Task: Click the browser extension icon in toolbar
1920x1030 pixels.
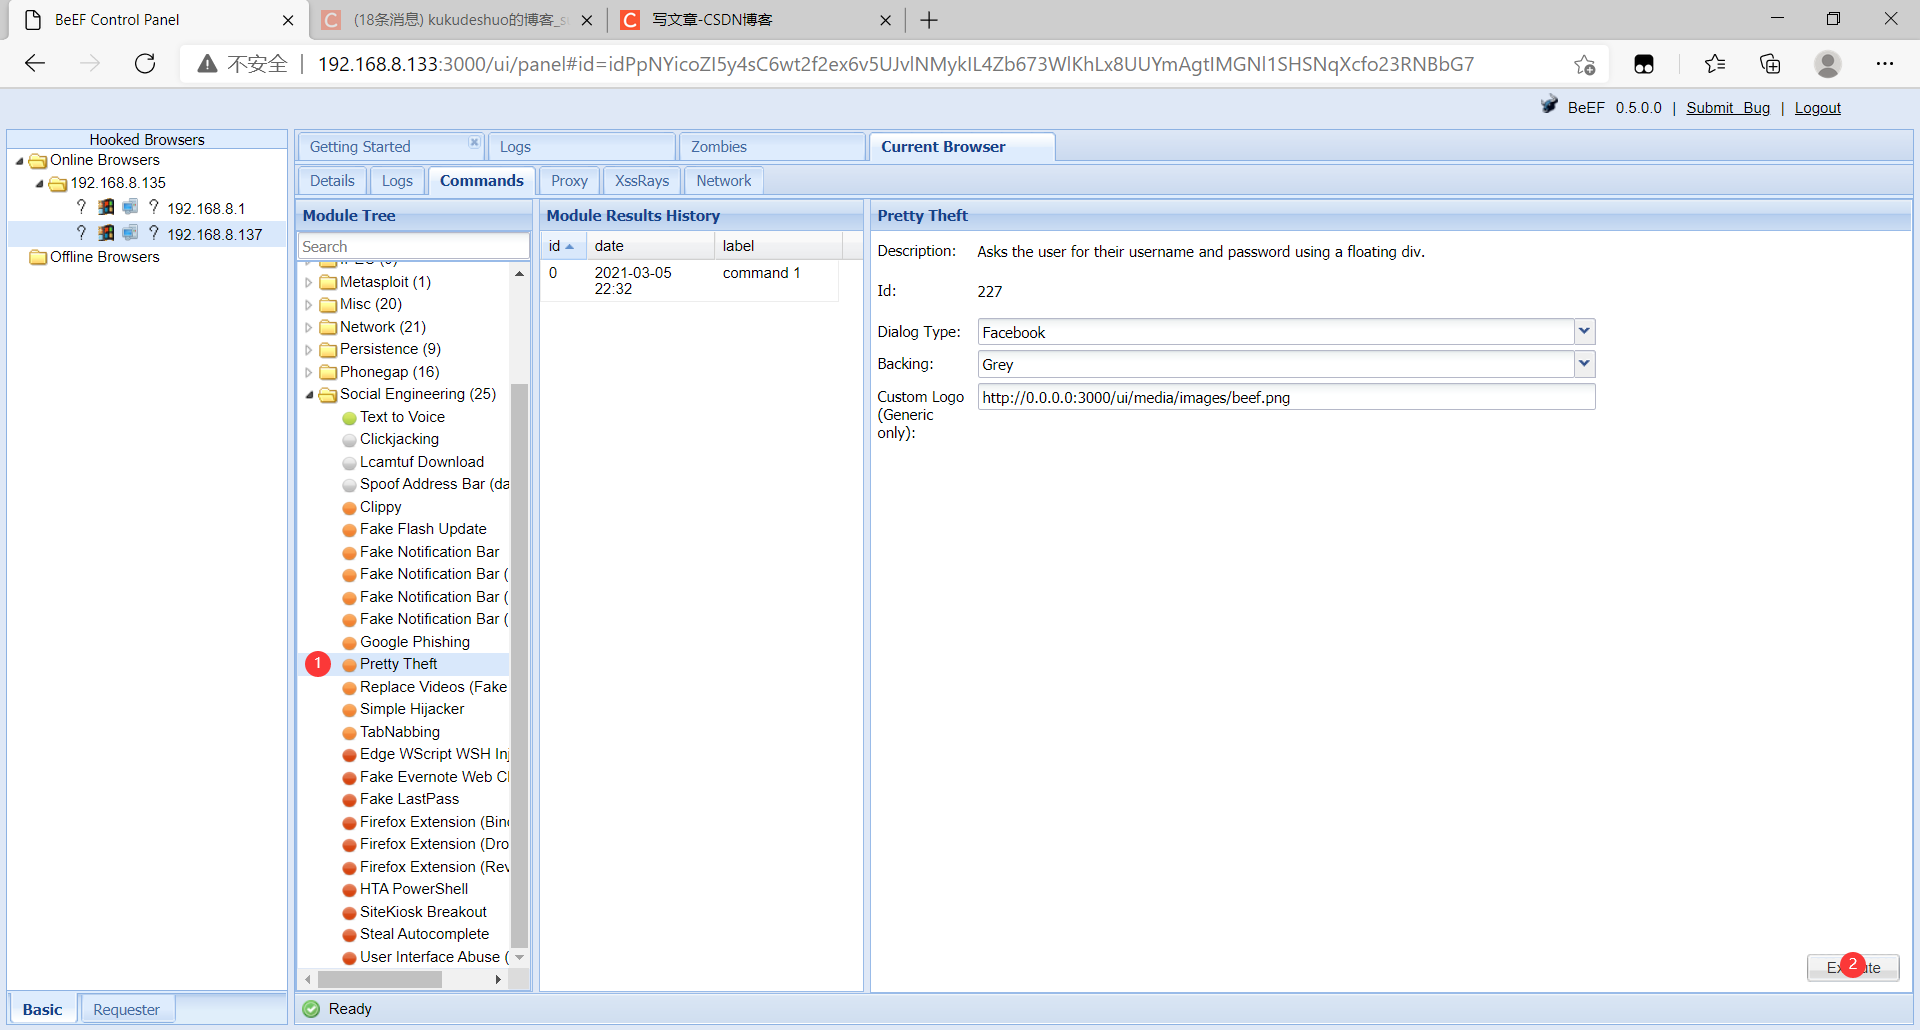Action: [1644, 64]
